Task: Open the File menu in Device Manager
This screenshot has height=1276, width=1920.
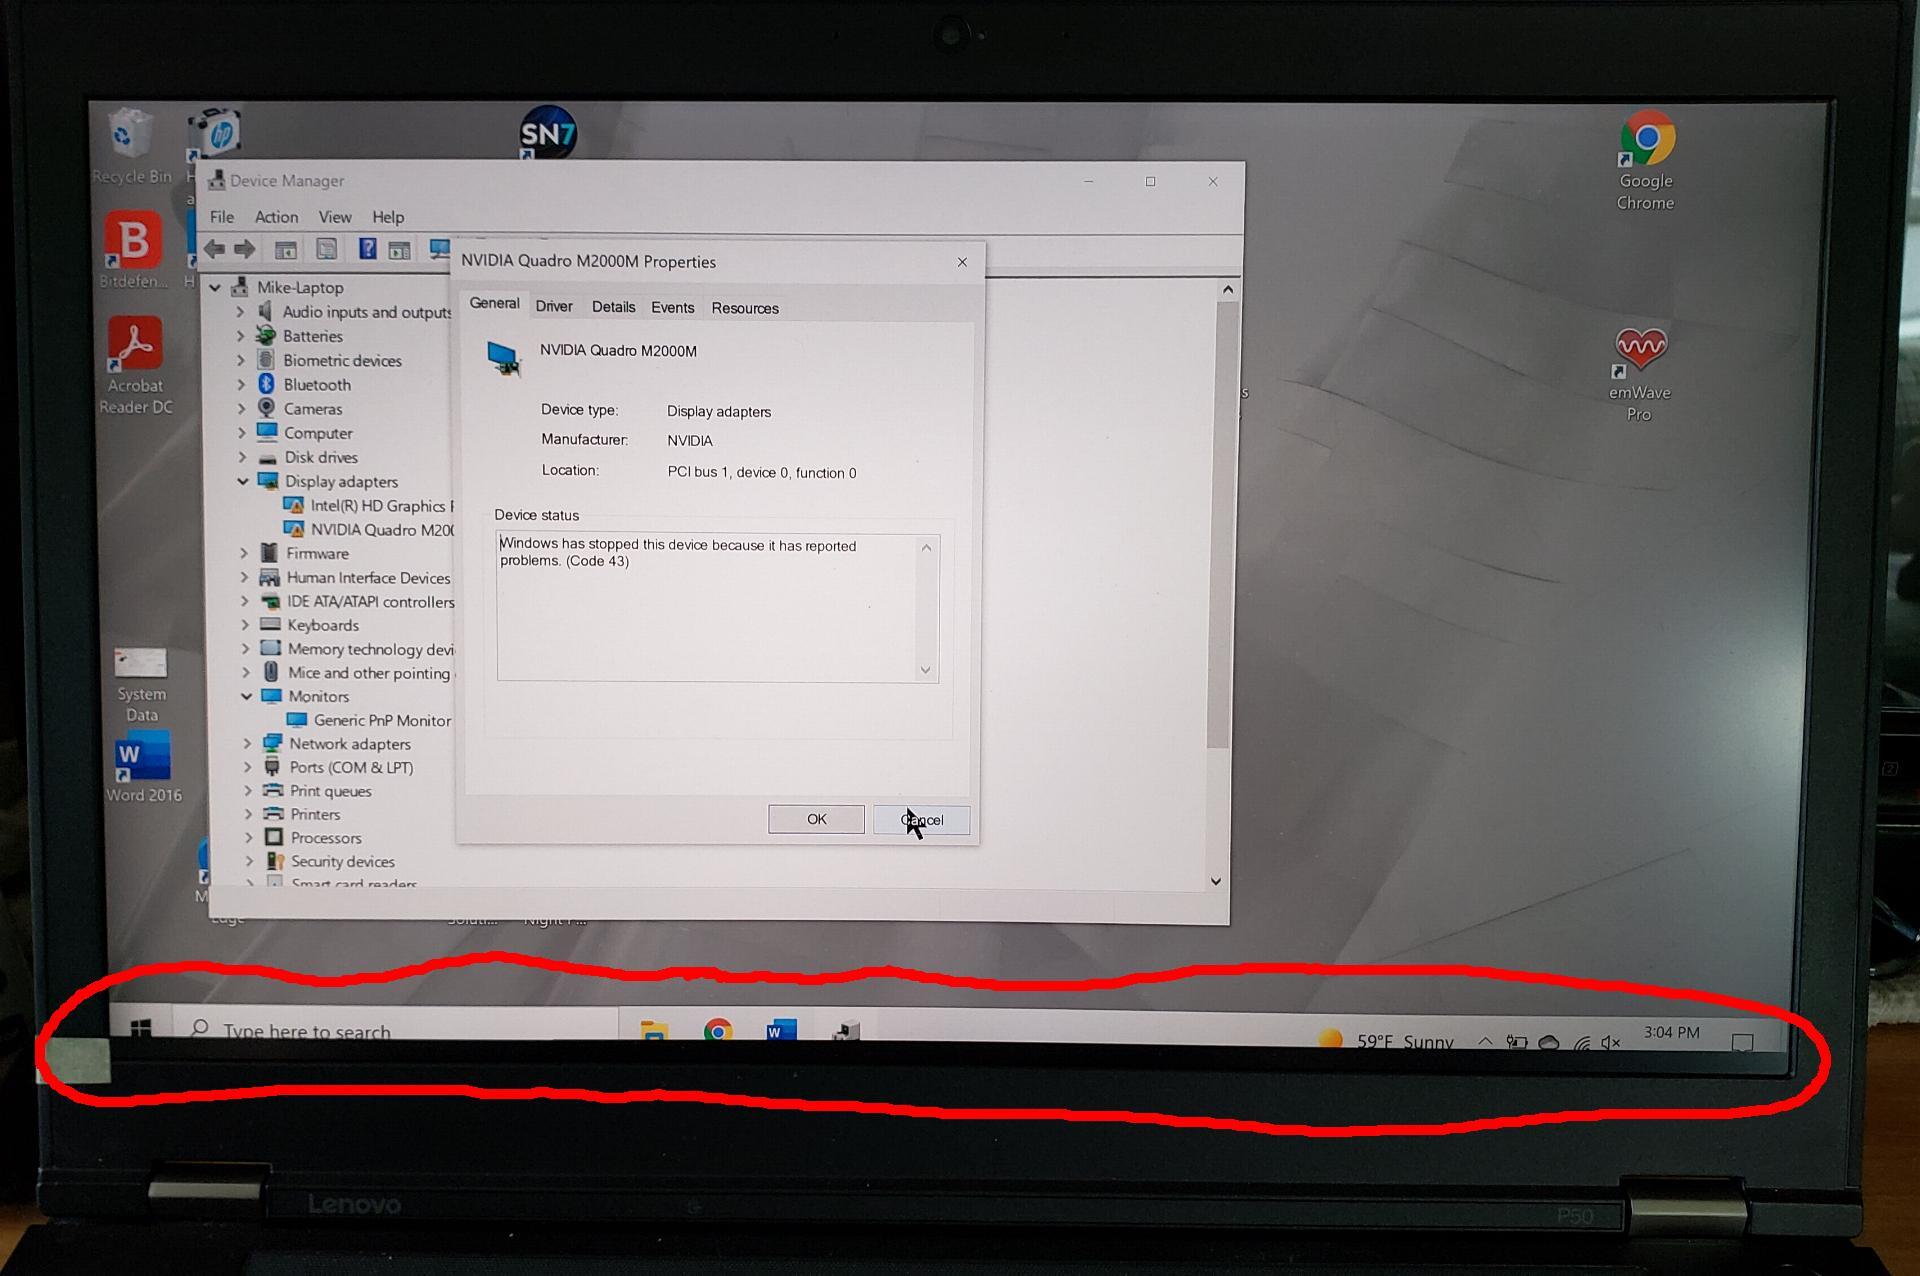Action: click(222, 217)
